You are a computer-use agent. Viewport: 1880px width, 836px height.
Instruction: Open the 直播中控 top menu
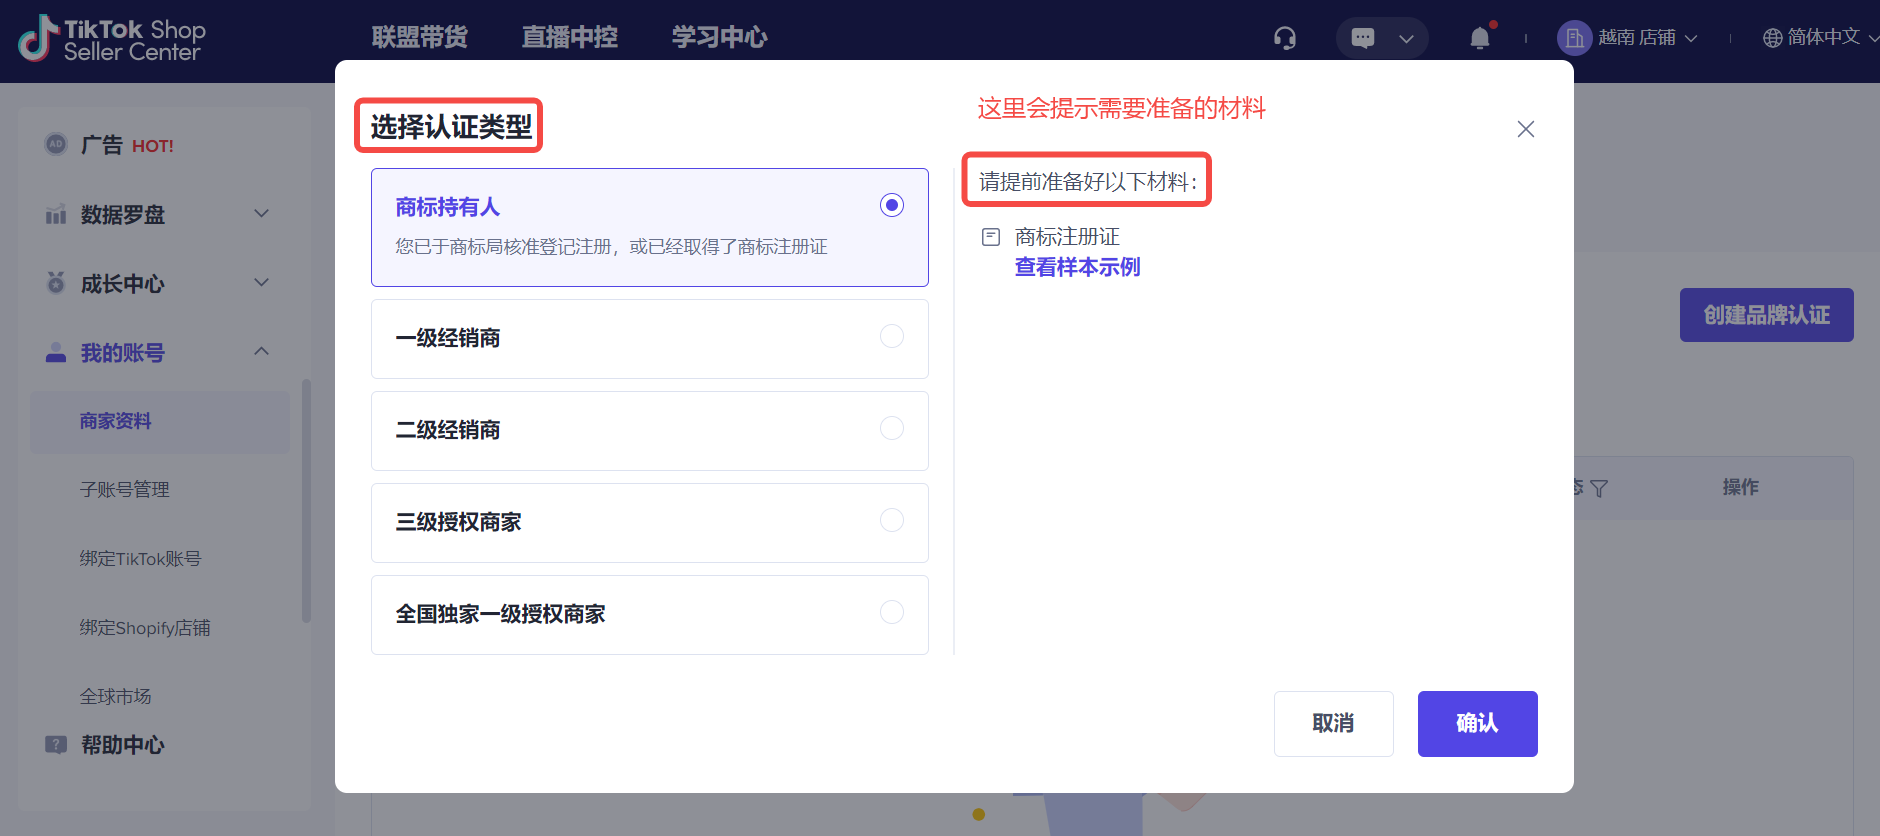click(569, 38)
